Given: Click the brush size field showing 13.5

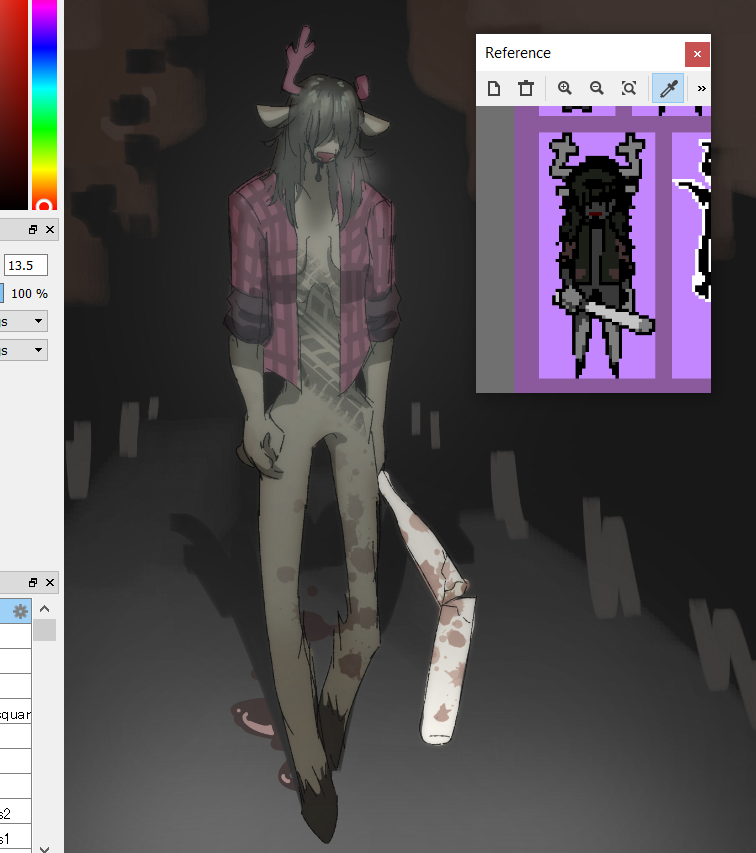Looking at the screenshot, I should coord(26,265).
